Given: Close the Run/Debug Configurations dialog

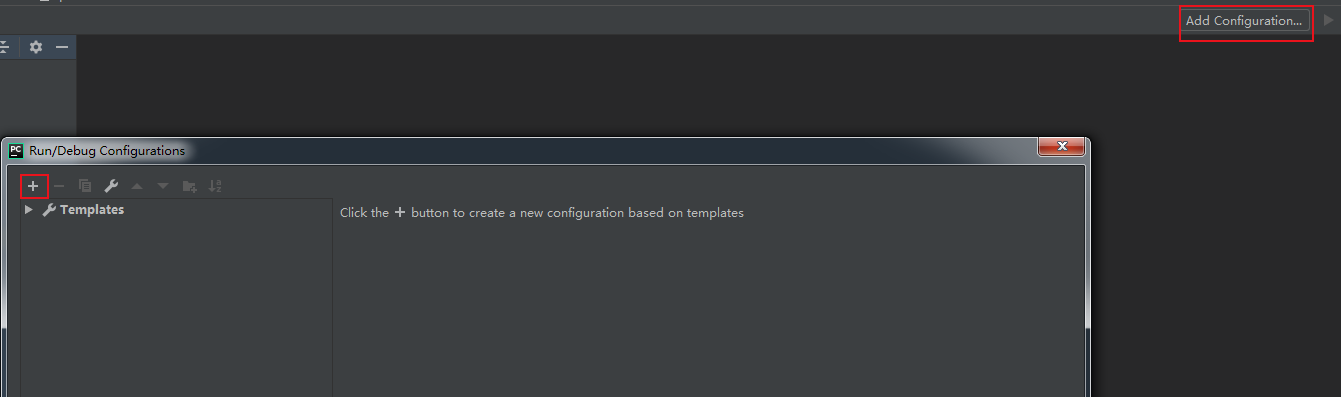Looking at the screenshot, I should pos(1061,146).
